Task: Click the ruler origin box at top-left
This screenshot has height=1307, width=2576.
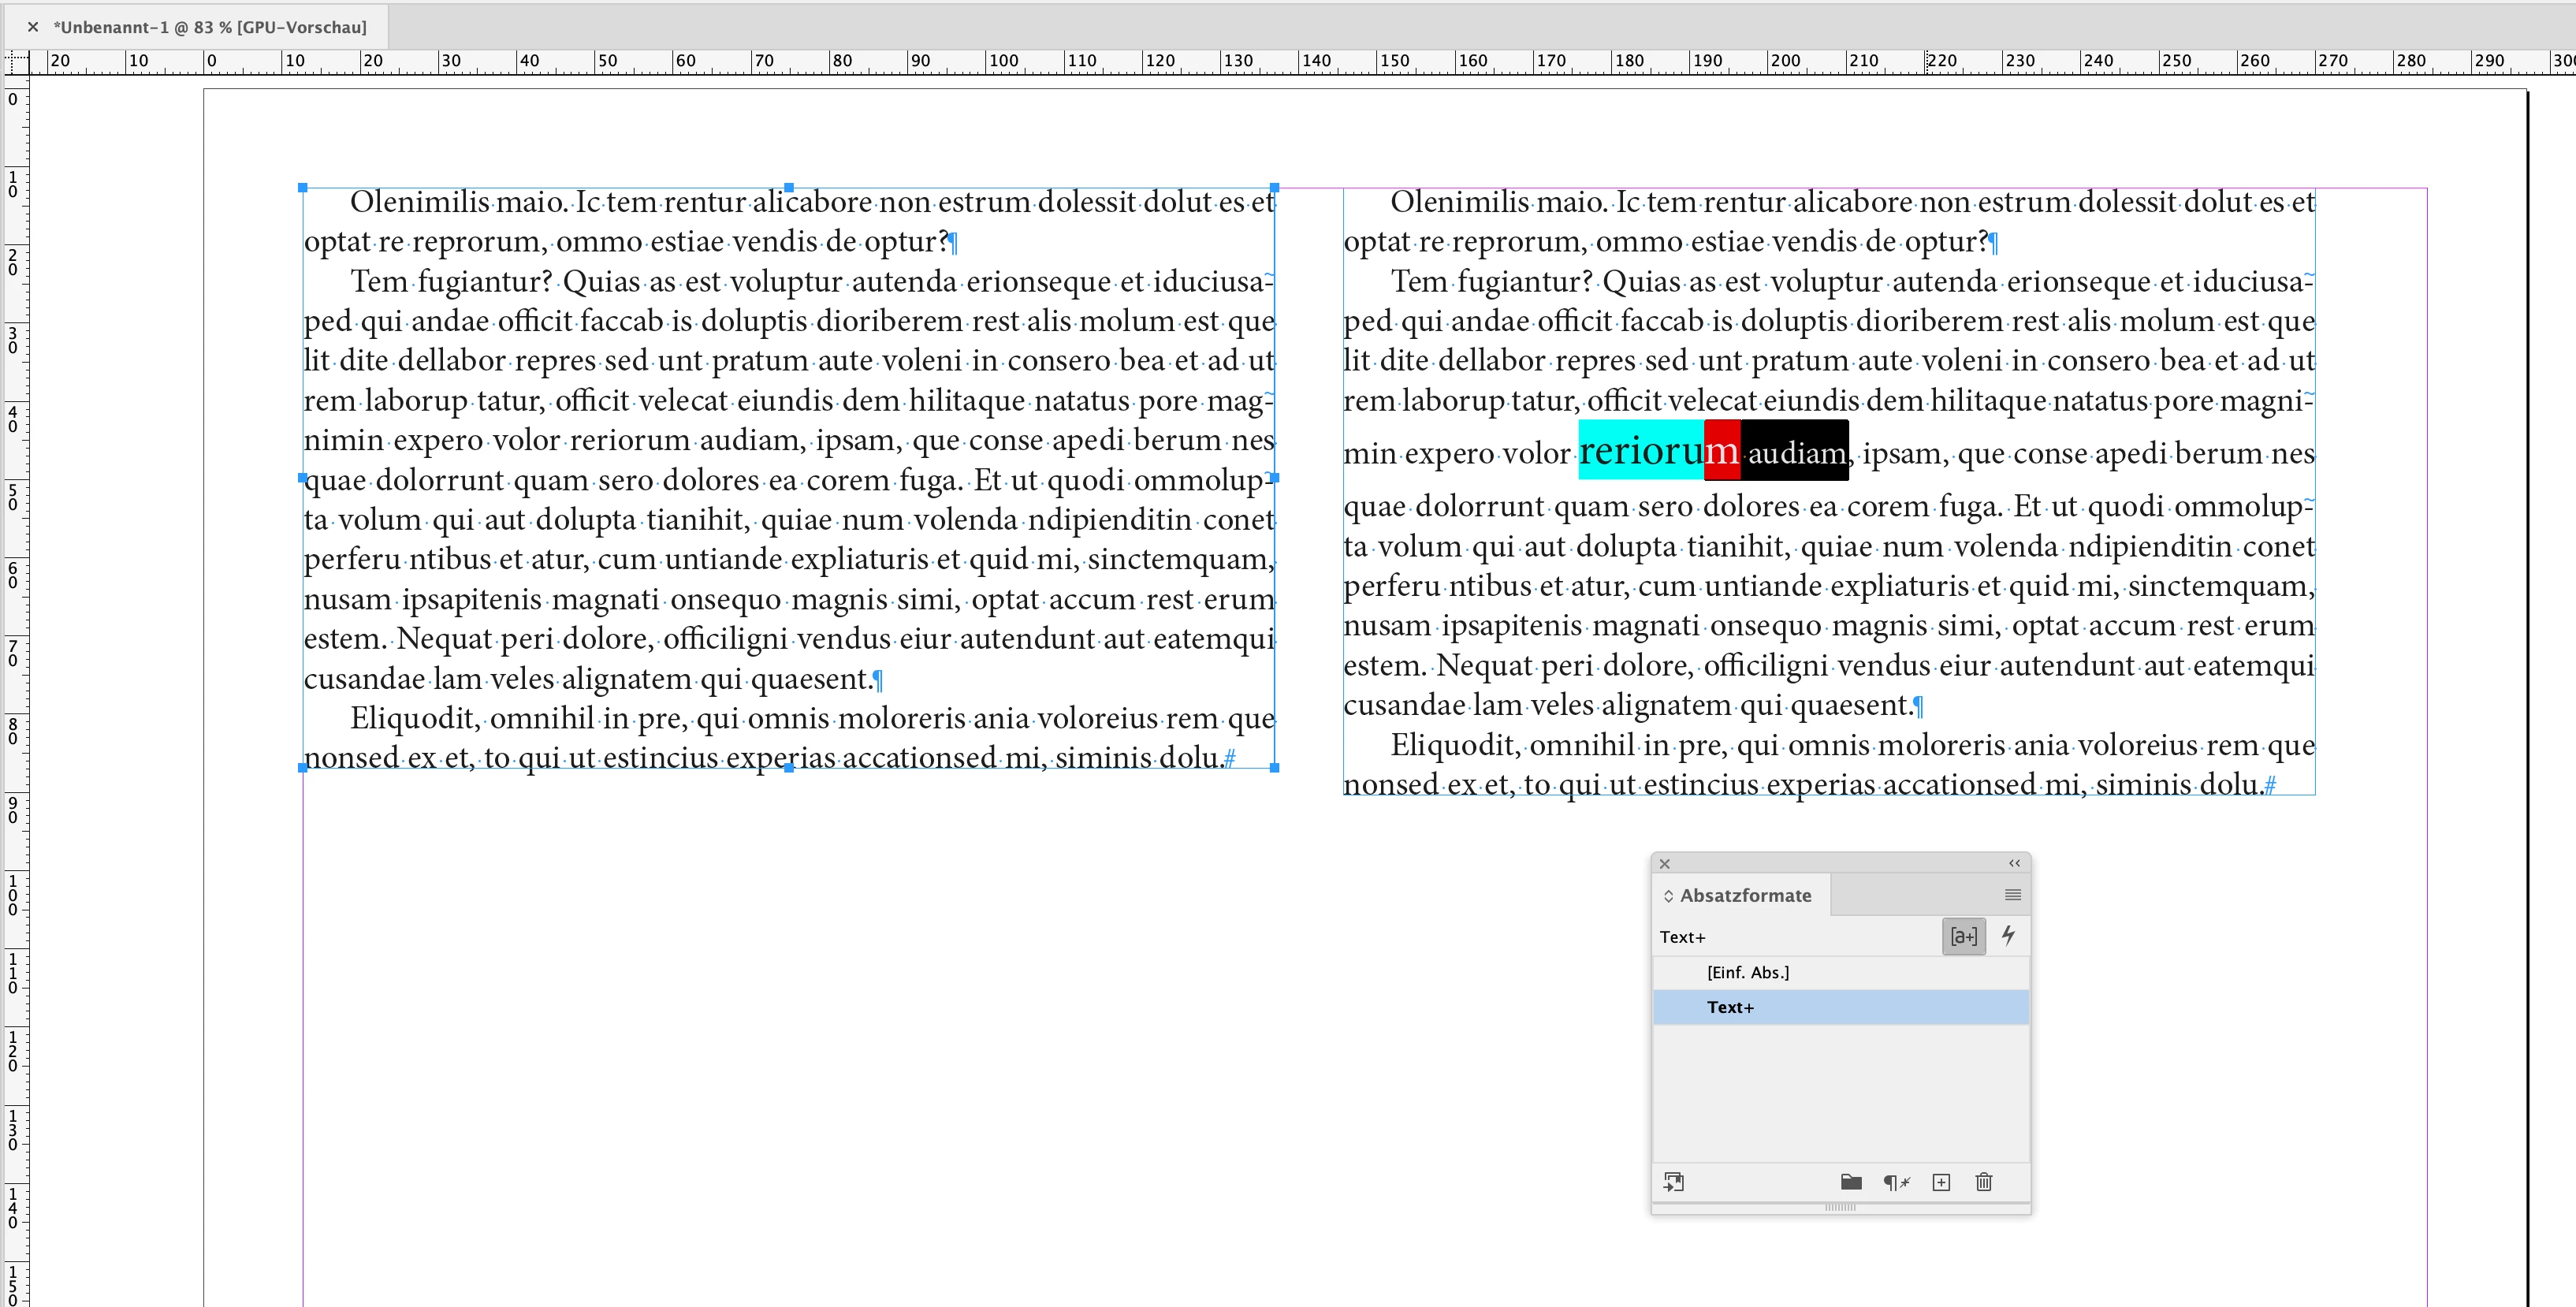Action: [x=15, y=63]
